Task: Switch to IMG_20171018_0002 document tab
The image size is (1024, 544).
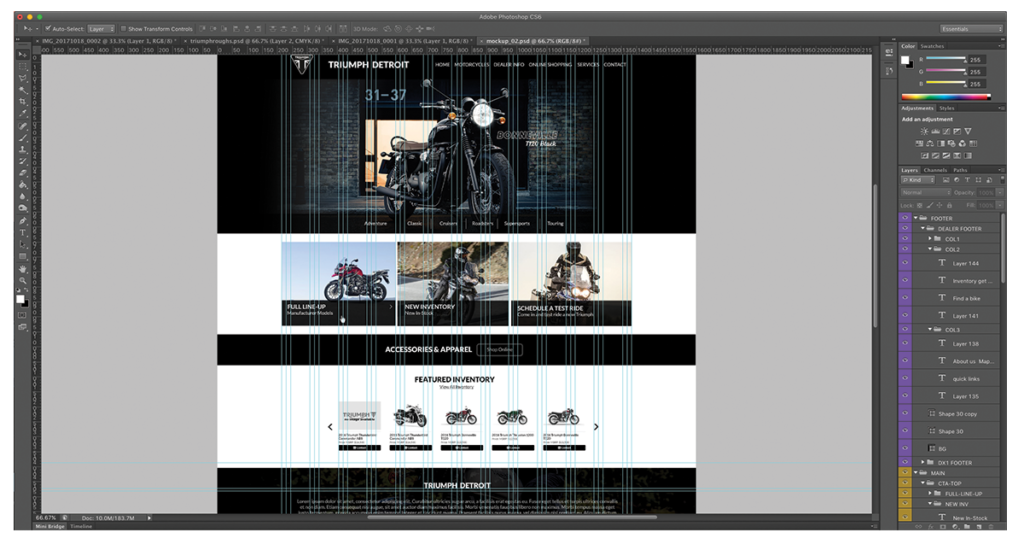Action: (x=108, y=41)
